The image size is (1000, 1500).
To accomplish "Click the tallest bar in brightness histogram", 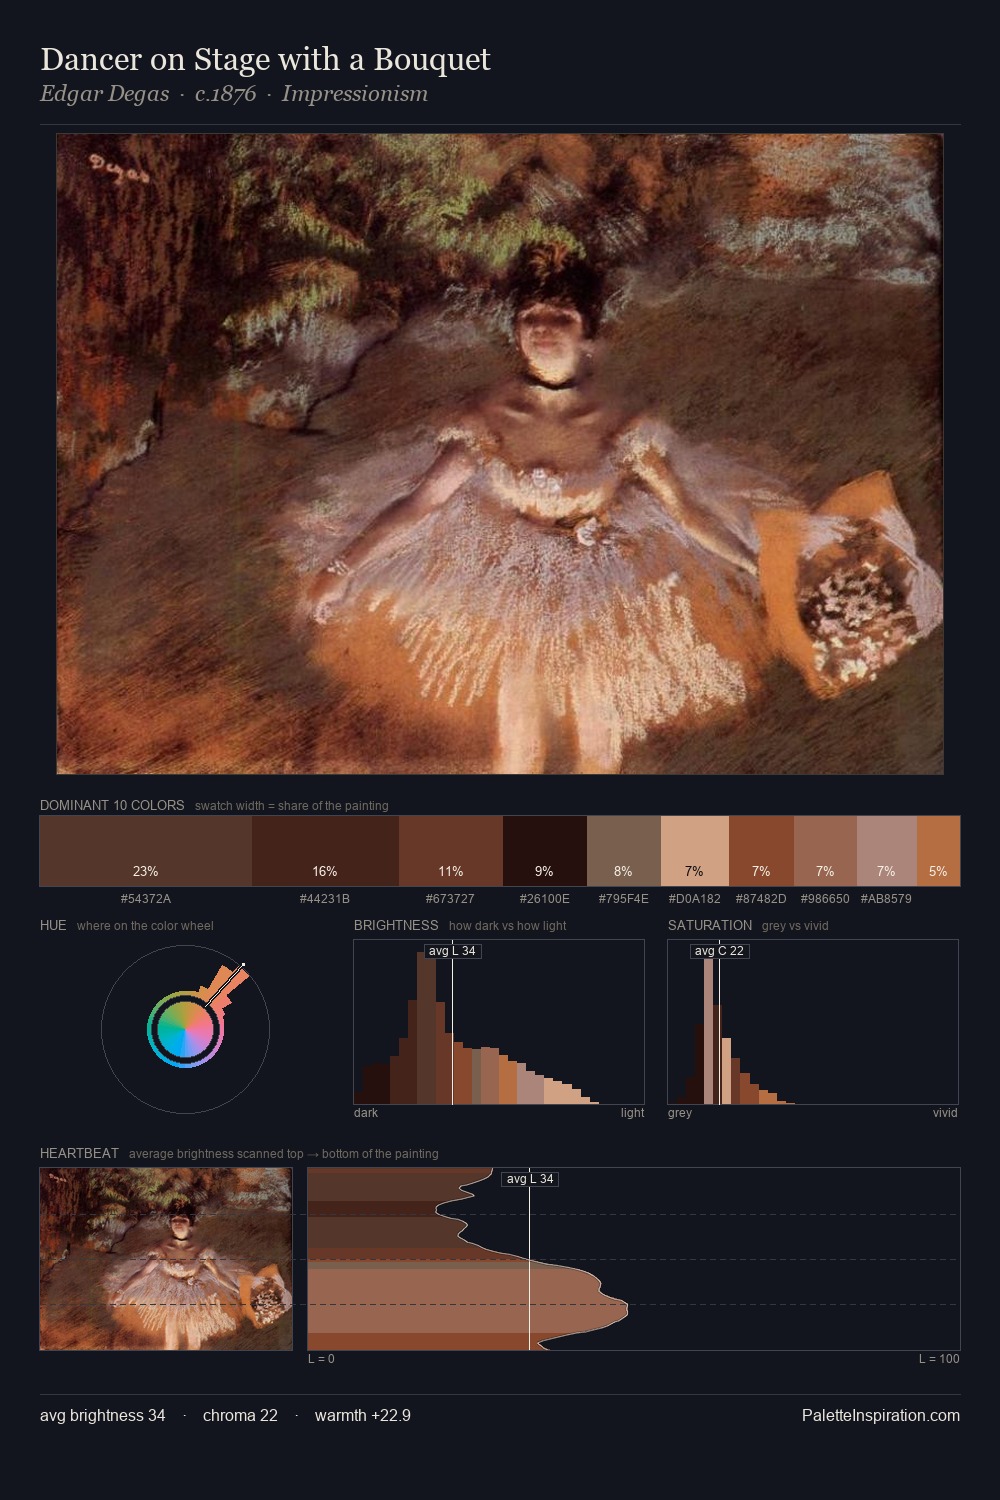I will tap(427, 1028).
